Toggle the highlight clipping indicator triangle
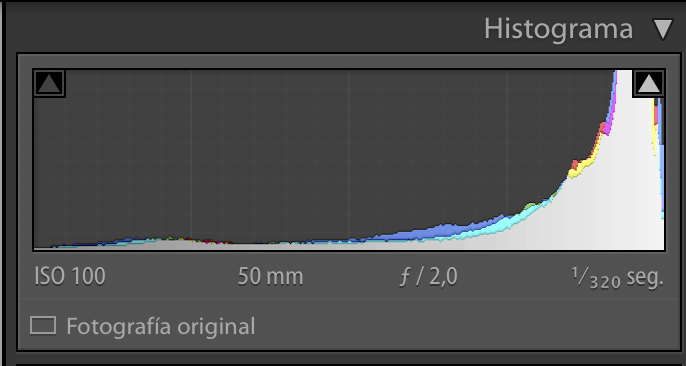This screenshot has width=686, height=366. coord(649,83)
